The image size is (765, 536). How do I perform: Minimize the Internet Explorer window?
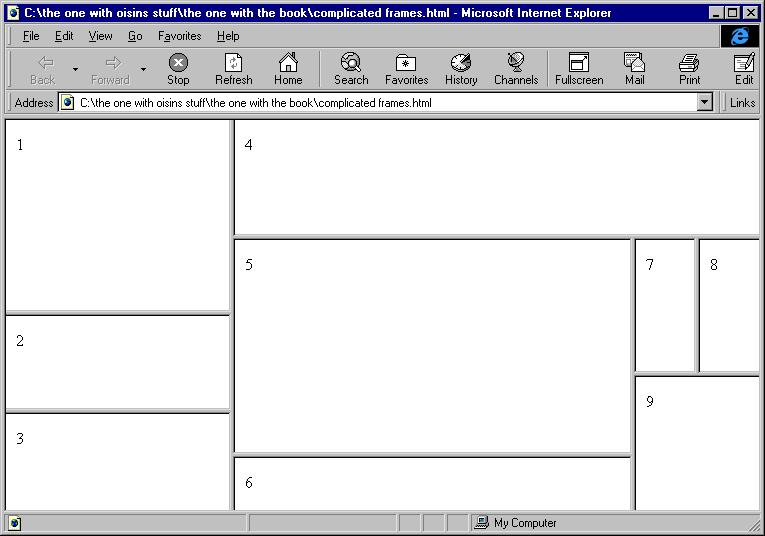click(x=716, y=13)
